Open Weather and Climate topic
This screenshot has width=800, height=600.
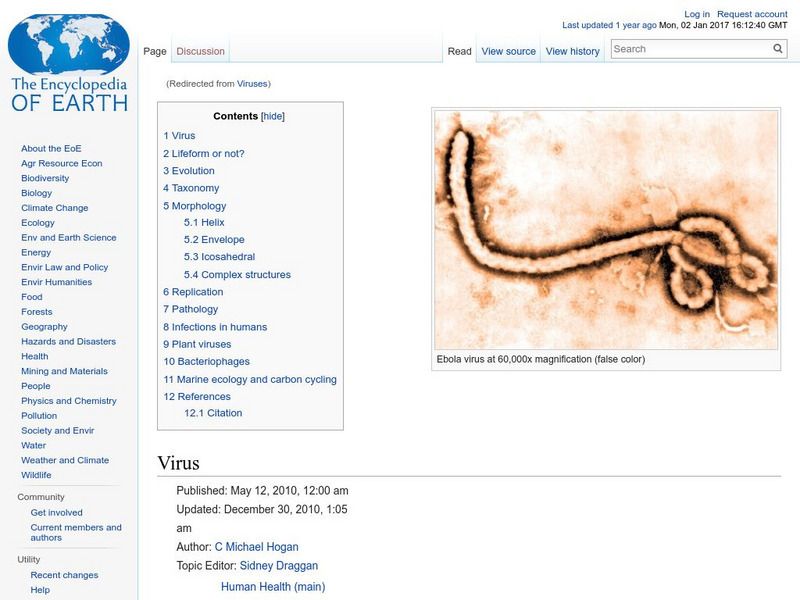click(65, 460)
